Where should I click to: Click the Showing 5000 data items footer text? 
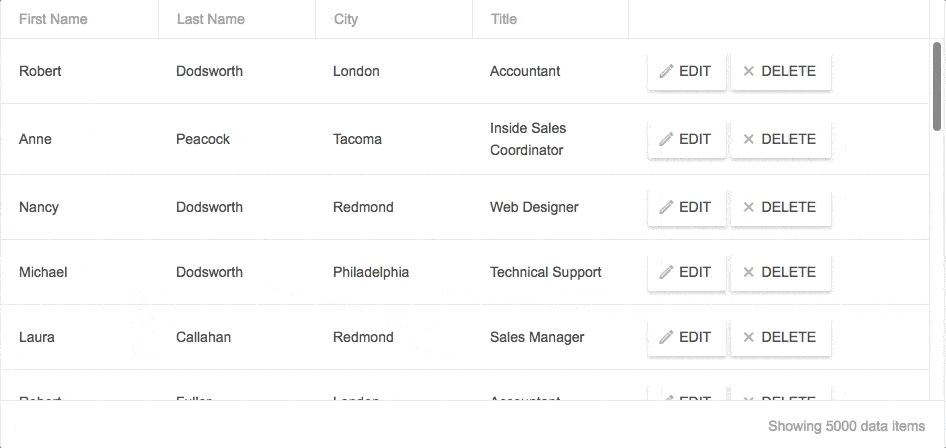click(846, 426)
